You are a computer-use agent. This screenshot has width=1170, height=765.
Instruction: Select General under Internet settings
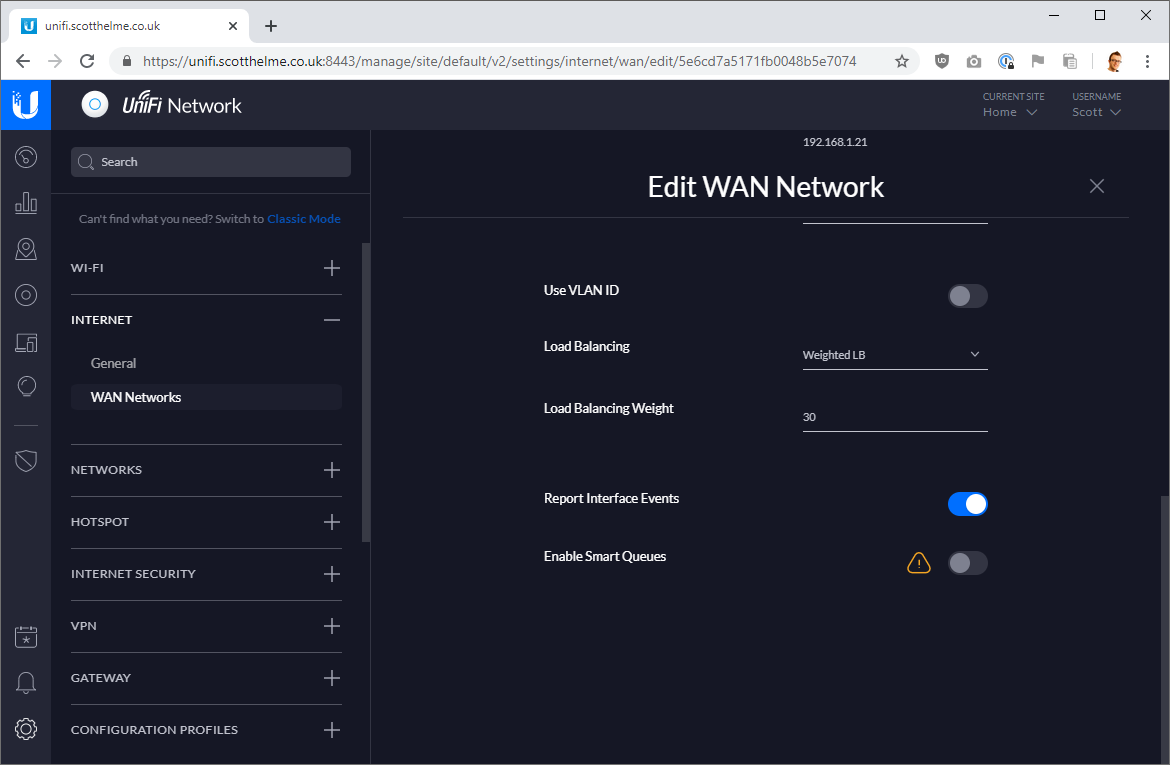pyautogui.click(x=114, y=363)
